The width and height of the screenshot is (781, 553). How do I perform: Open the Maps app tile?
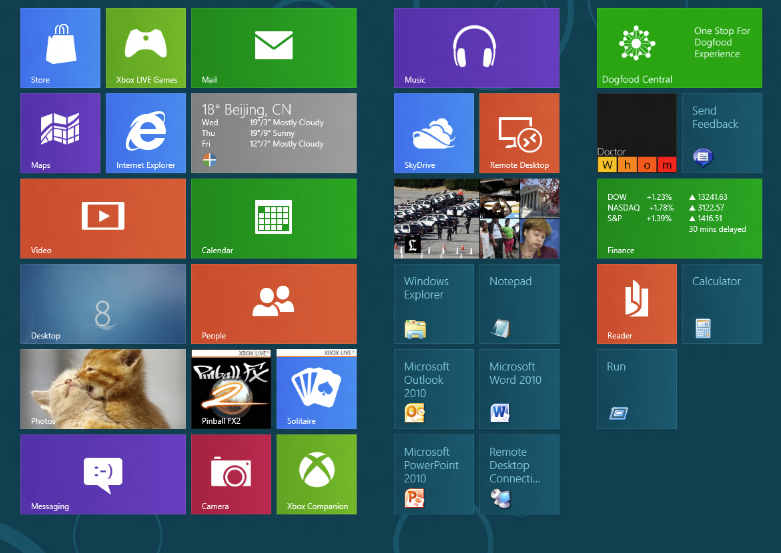tap(60, 133)
